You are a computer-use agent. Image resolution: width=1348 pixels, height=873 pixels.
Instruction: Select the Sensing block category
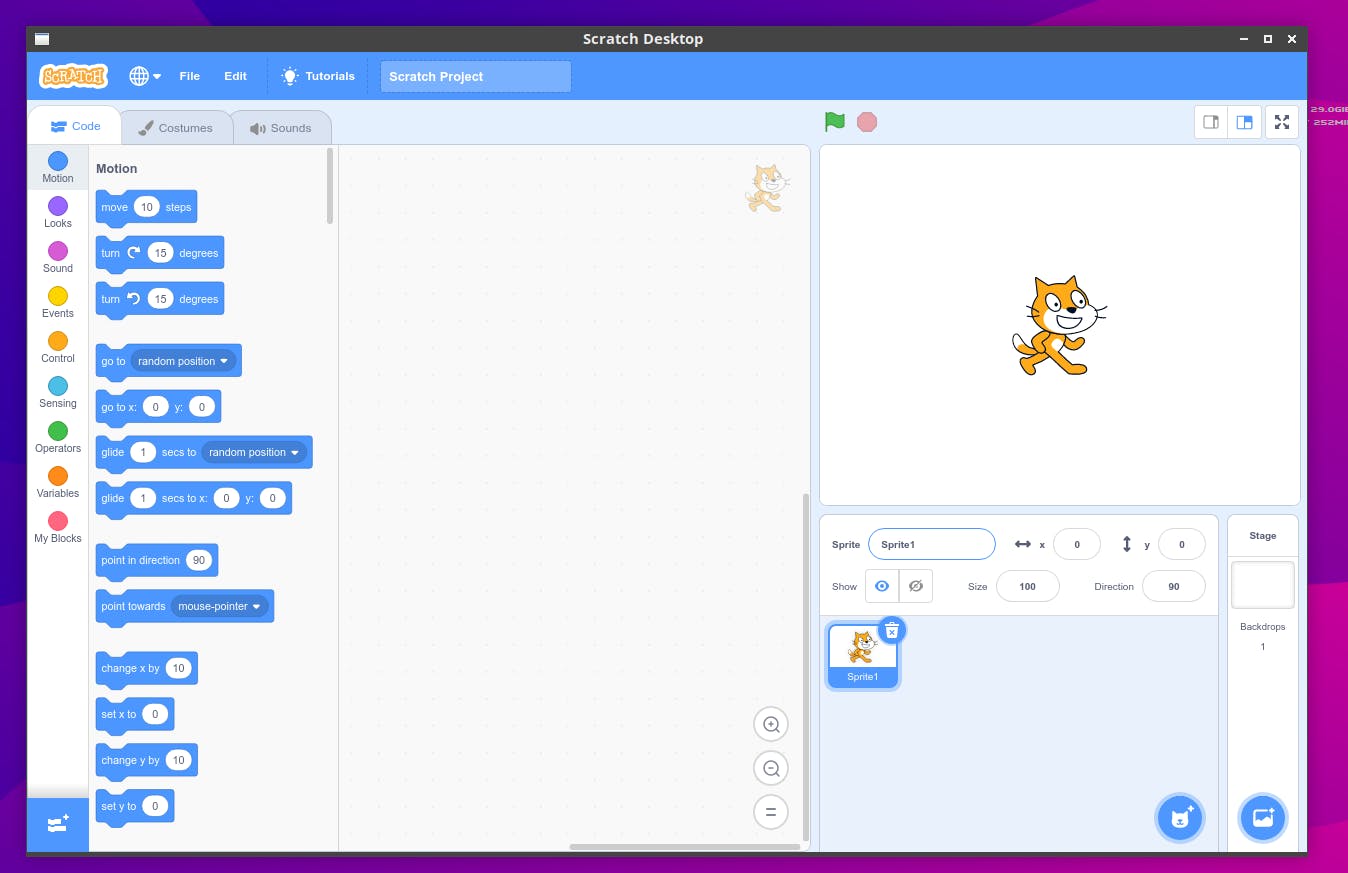pos(58,392)
